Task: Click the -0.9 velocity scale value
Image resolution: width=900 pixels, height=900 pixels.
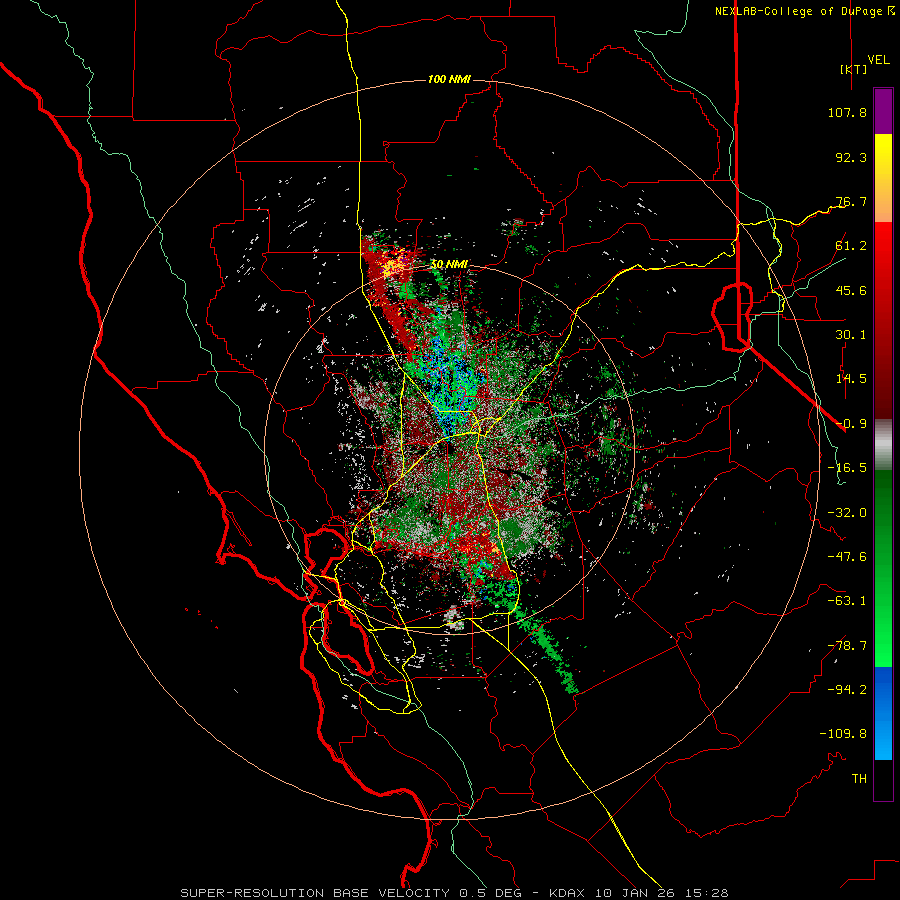Action: point(851,424)
